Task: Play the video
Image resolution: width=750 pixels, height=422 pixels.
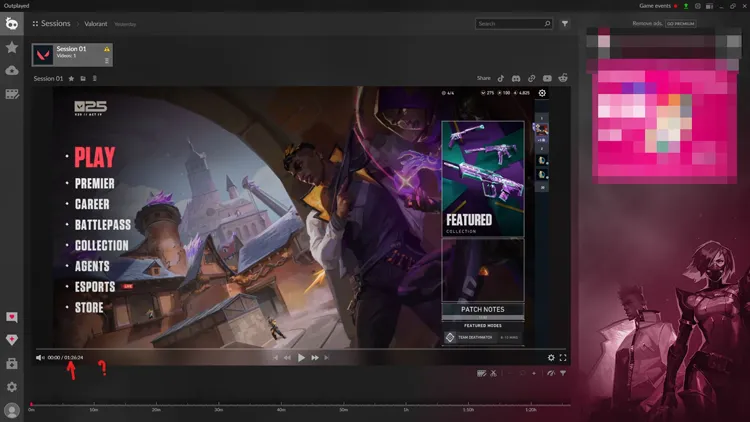Action: (301, 357)
